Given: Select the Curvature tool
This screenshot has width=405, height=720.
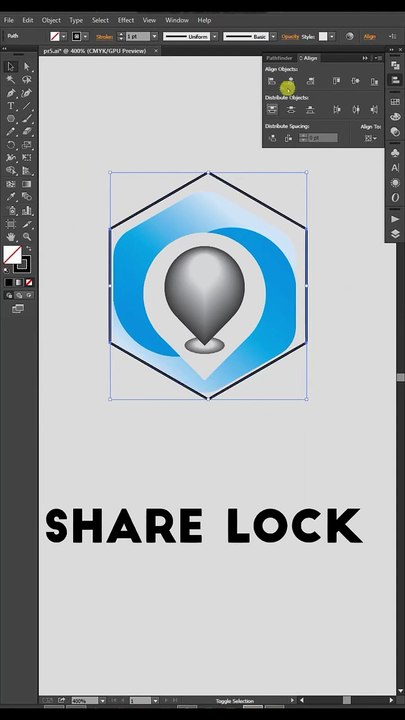Looking at the screenshot, I should (27, 93).
